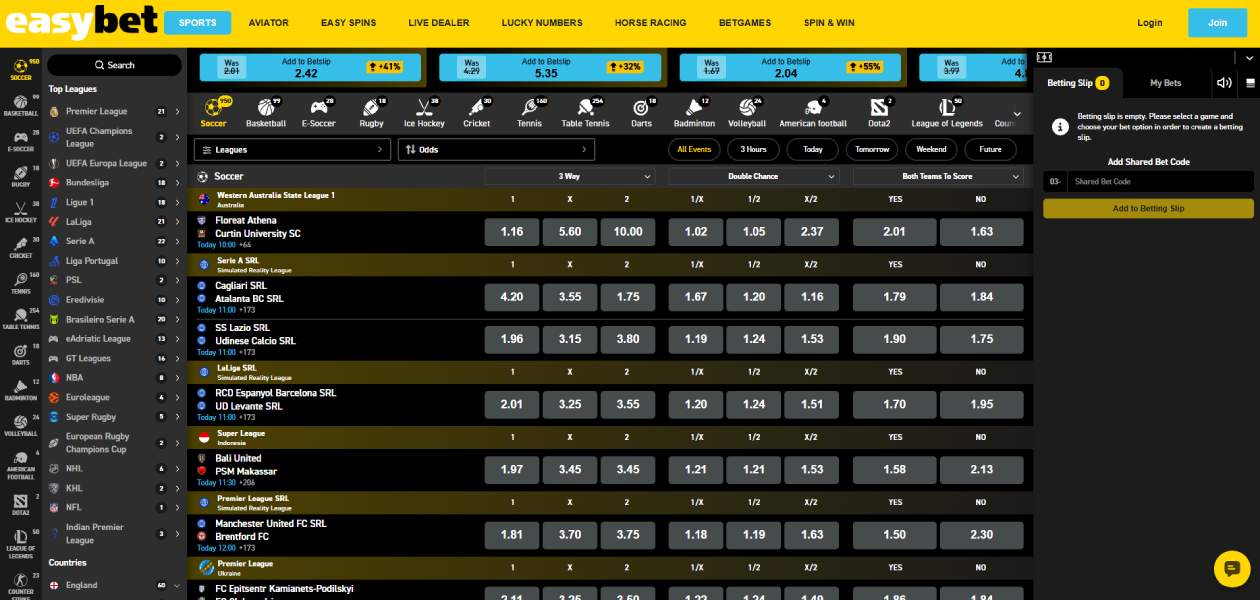The image size is (1260, 600).
Task: Pick Manchester United FC SRL BTTS No 2.30
Action: [982, 535]
